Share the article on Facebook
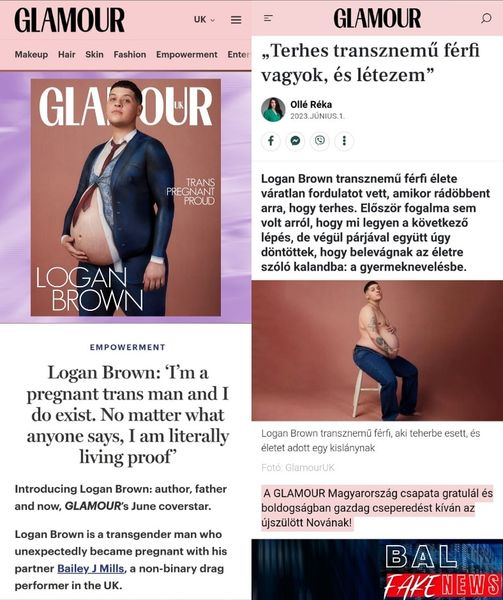This screenshot has width=503, height=600. (x=271, y=141)
